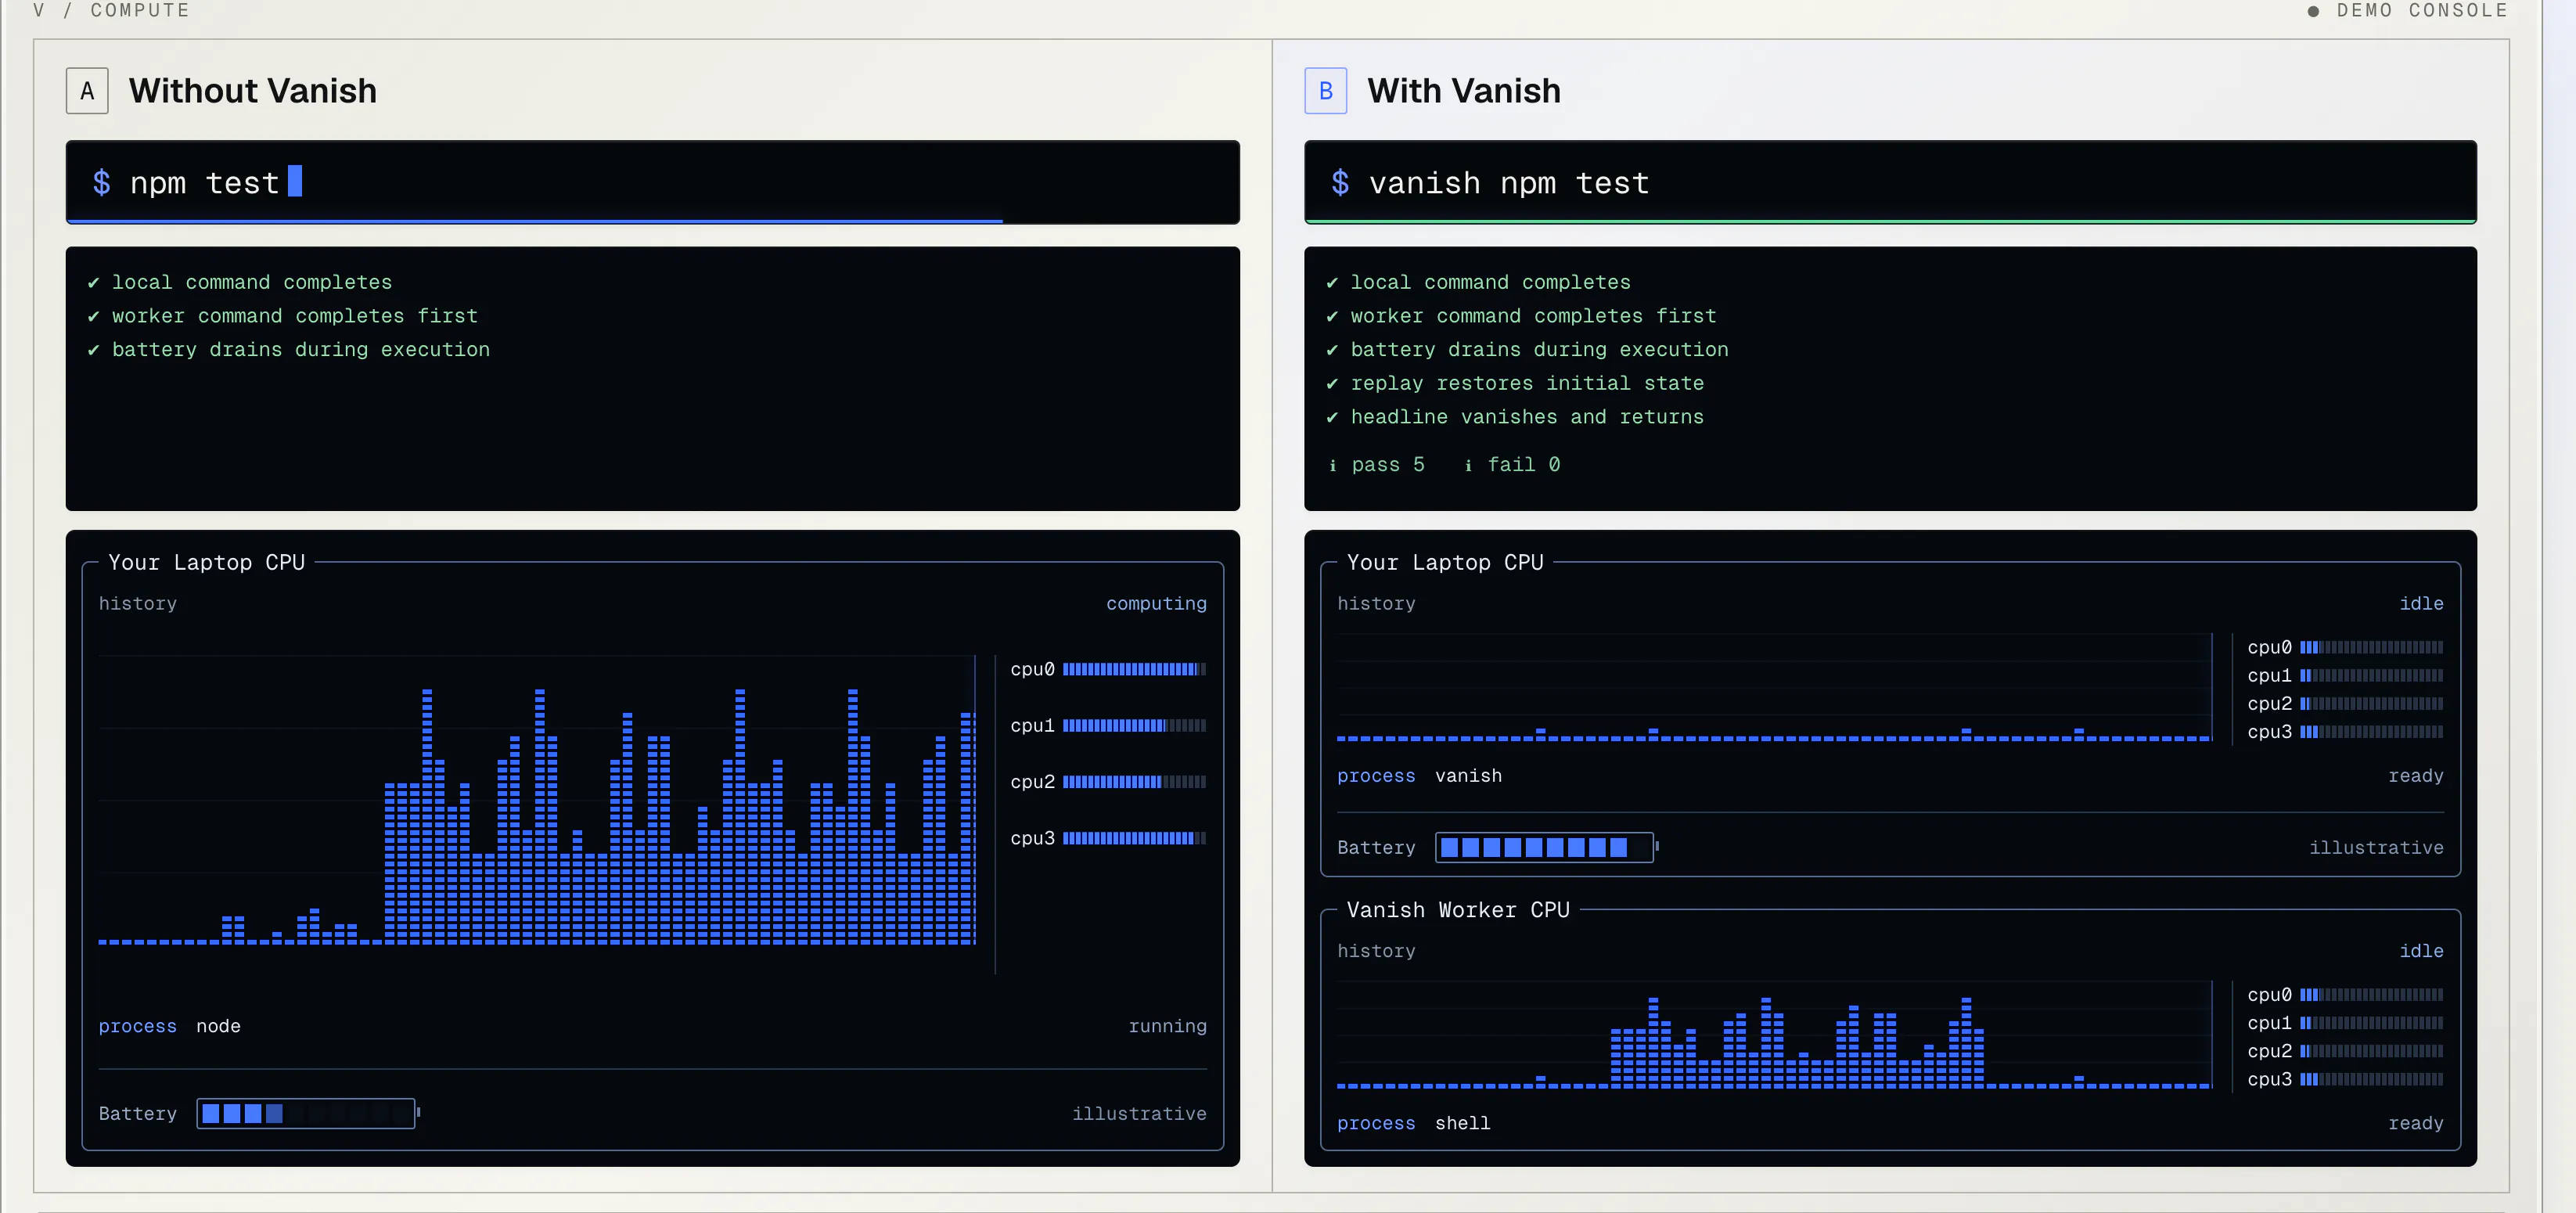Focus the 'vanish npm test' terminal input
2576x1213 pixels.
(1890, 182)
